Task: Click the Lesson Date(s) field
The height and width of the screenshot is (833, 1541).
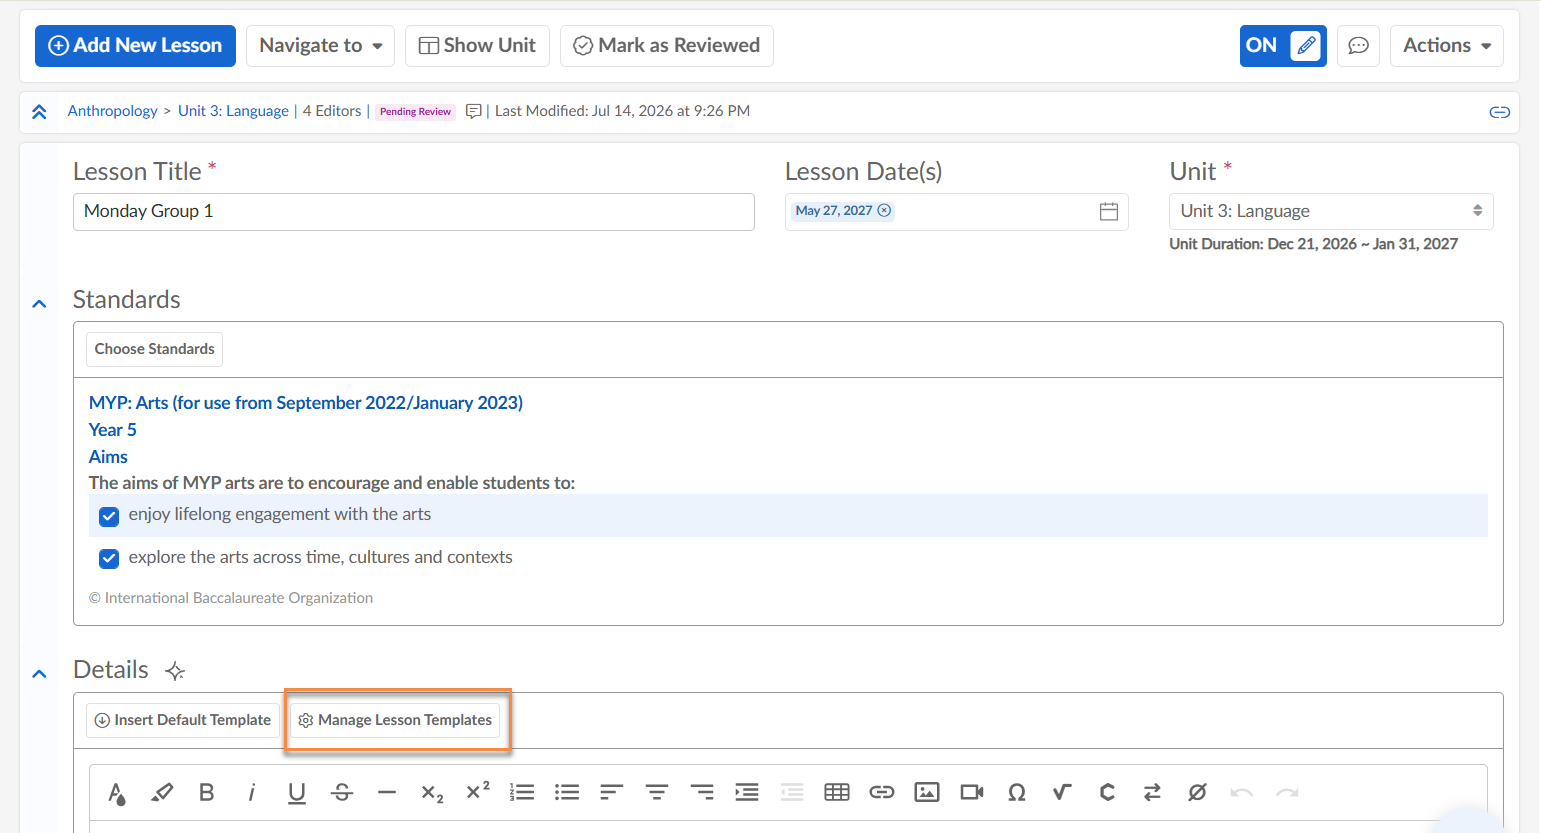Action: (x=956, y=212)
